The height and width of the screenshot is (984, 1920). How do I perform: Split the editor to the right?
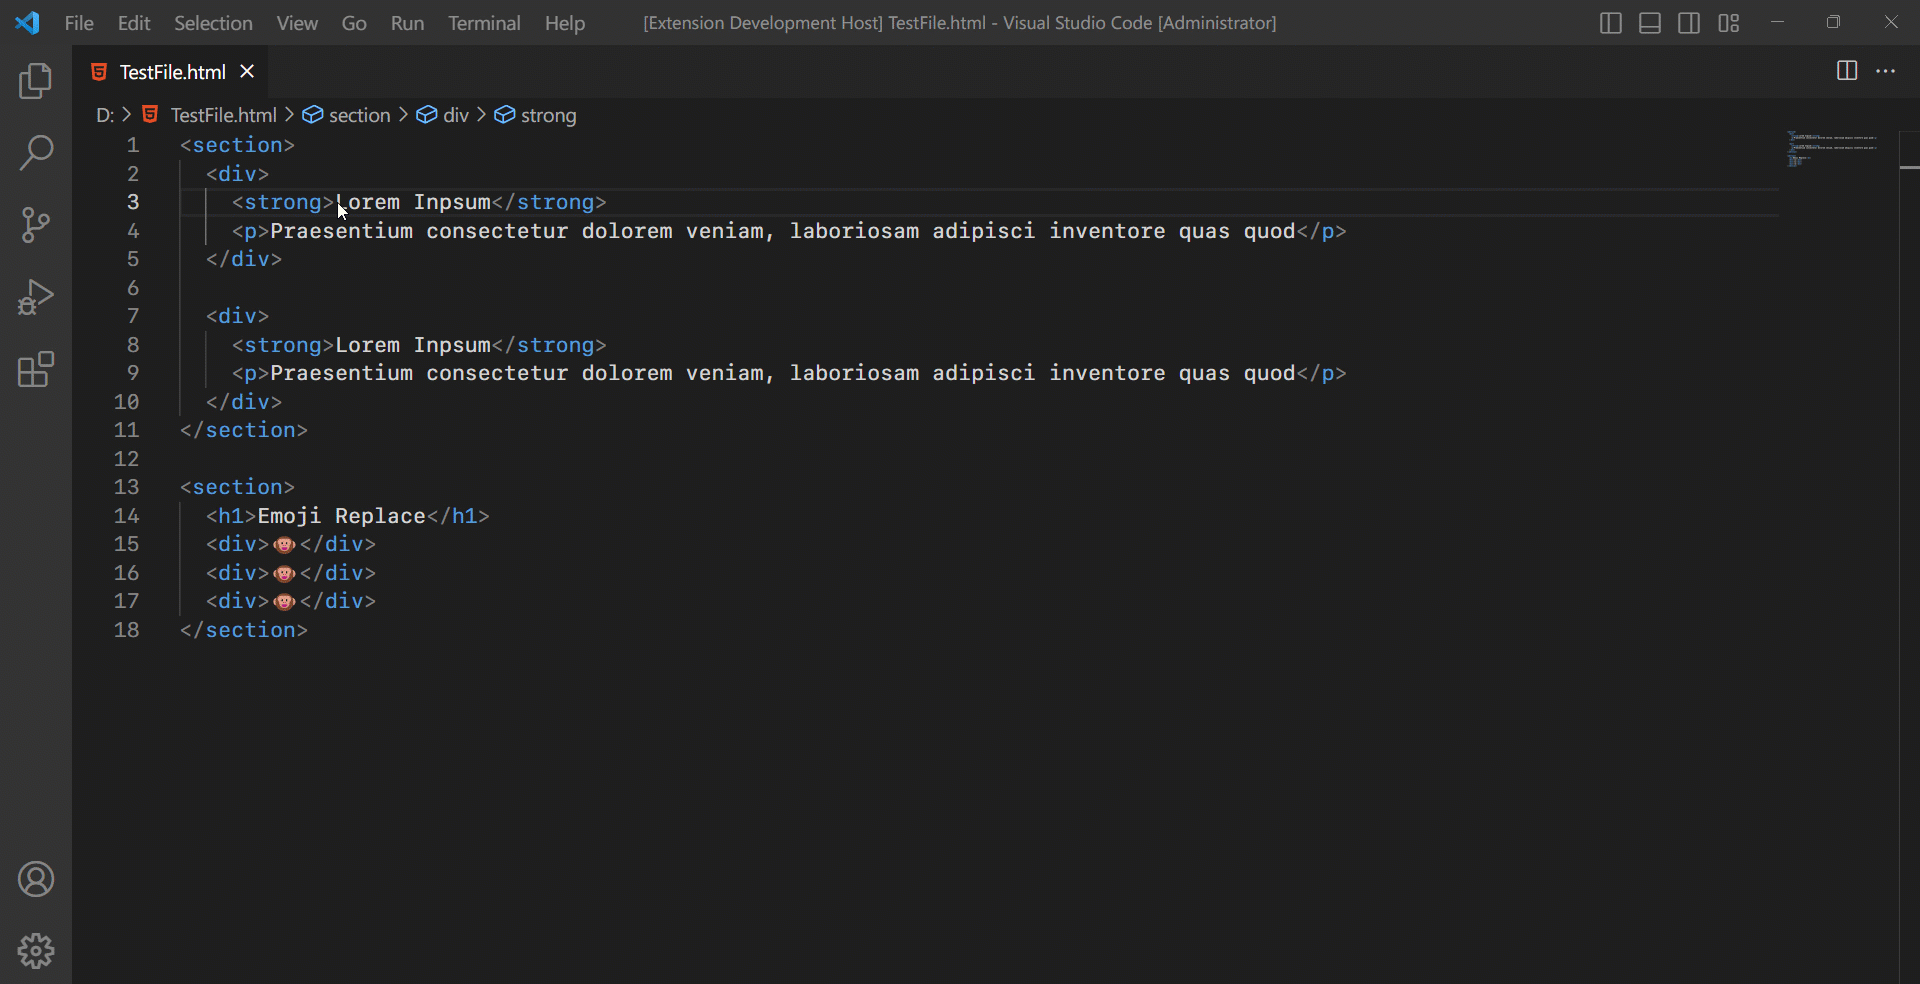click(1847, 71)
